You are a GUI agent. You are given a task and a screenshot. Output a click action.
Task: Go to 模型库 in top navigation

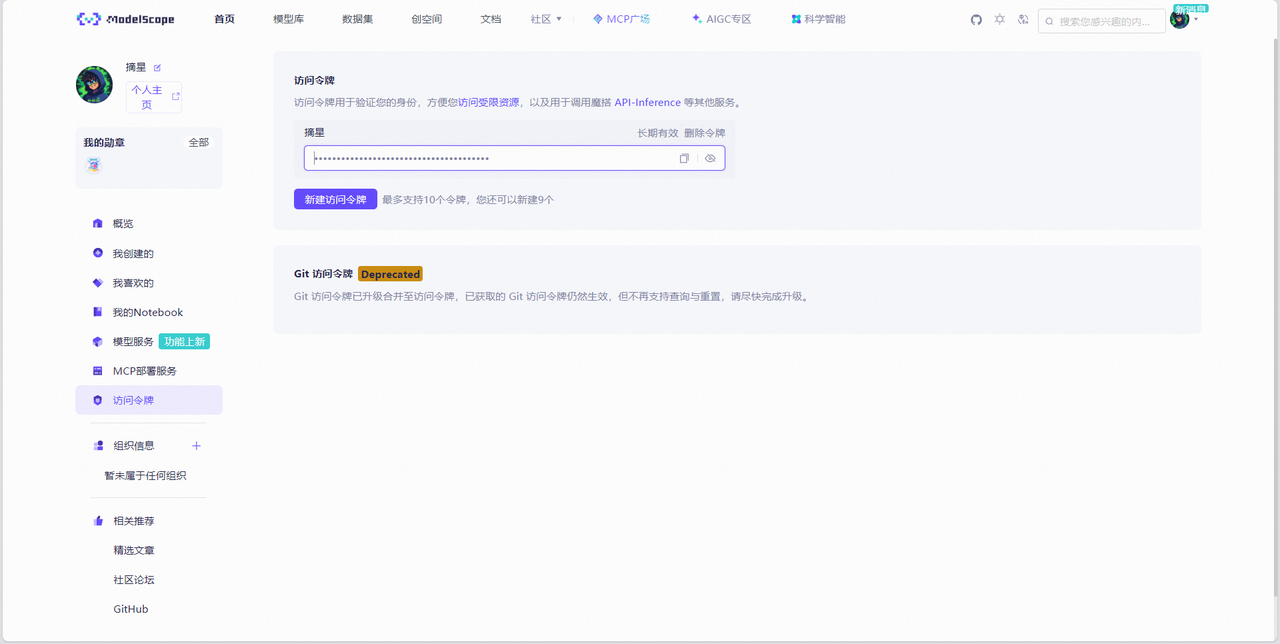(x=288, y=19)
